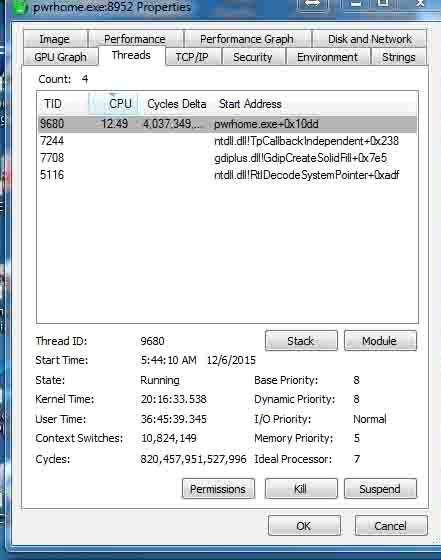Select thread 7244 row

click(x=227, y=141)
